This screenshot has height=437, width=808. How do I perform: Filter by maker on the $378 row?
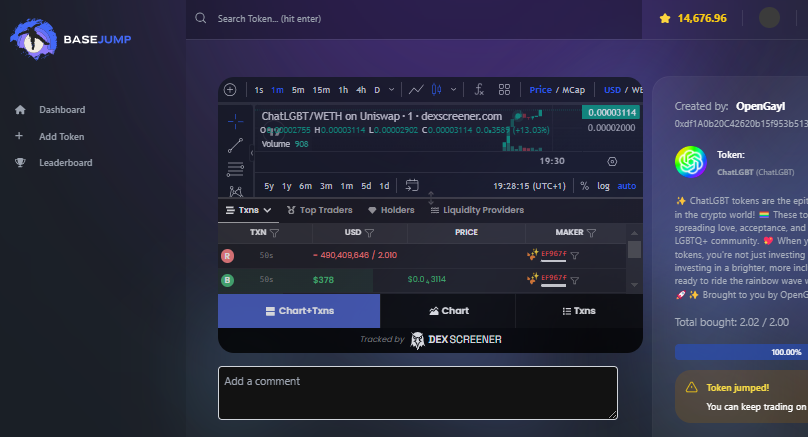pos(575,280)
